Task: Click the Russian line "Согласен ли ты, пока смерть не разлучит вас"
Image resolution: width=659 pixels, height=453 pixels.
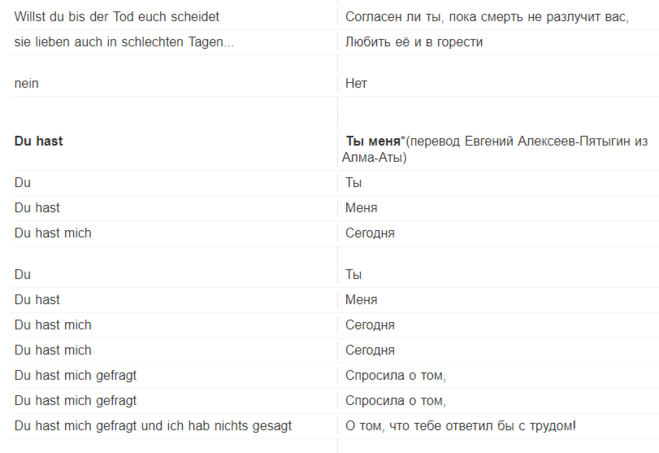Action: point(486,17)
